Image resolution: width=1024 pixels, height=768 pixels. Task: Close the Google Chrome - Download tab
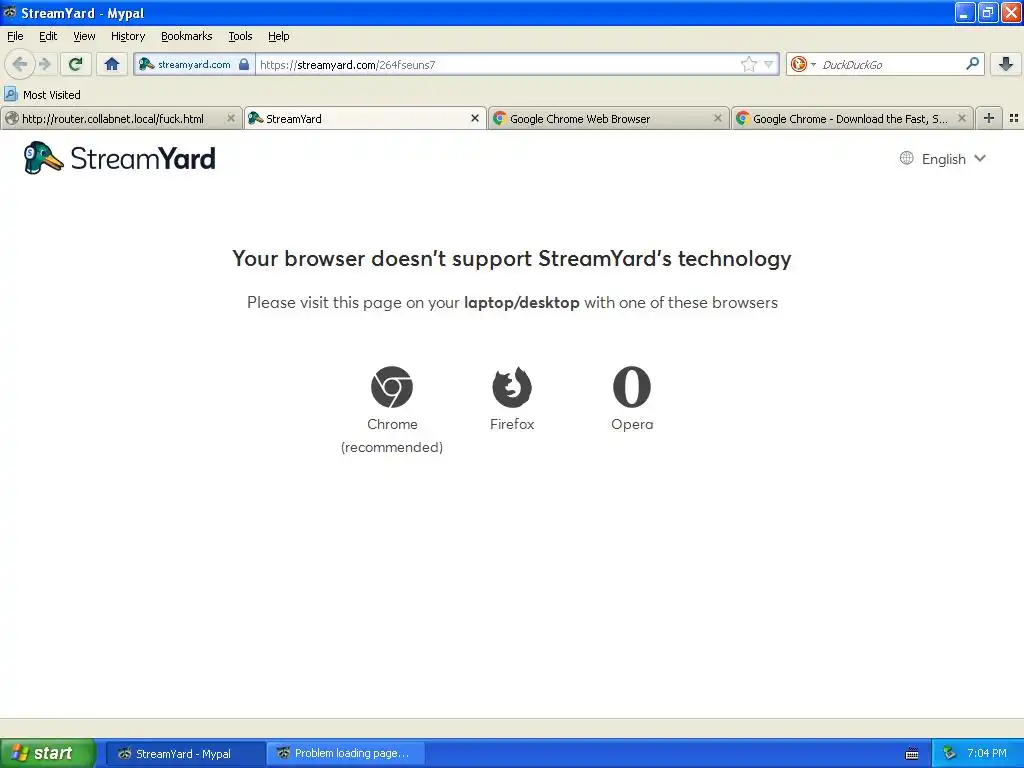(961, 118)
